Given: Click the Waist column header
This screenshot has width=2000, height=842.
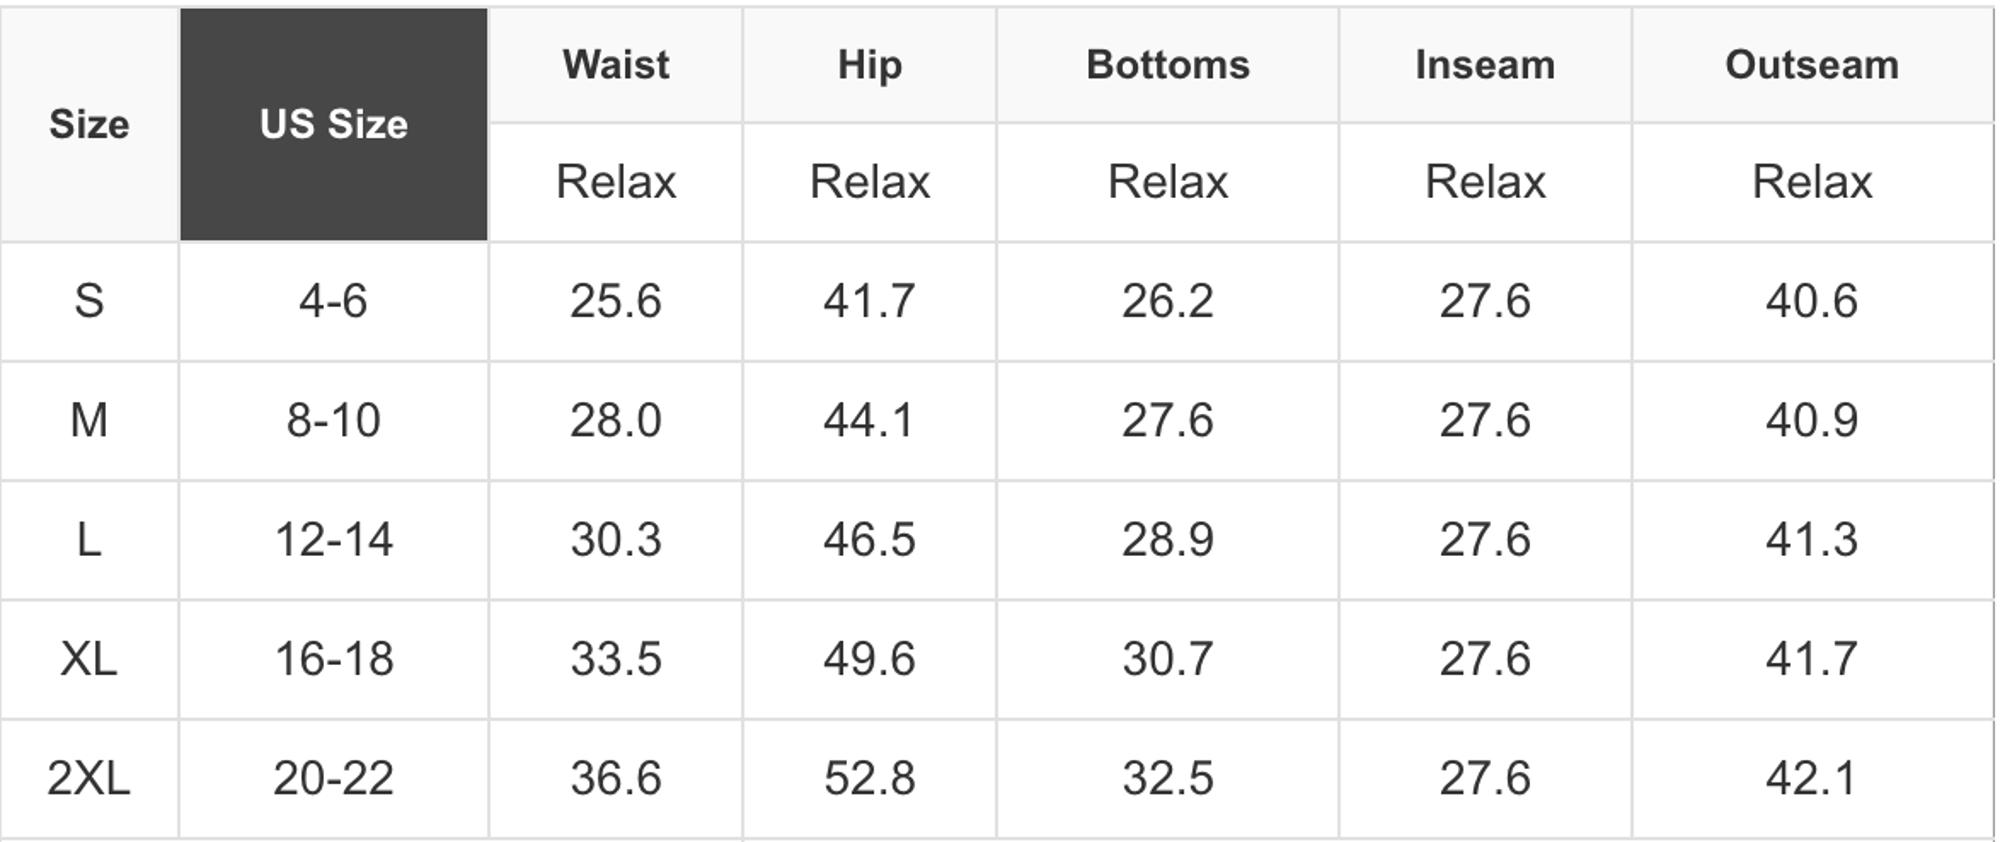Looking at the screenshot, I should (x=616, y=65).
